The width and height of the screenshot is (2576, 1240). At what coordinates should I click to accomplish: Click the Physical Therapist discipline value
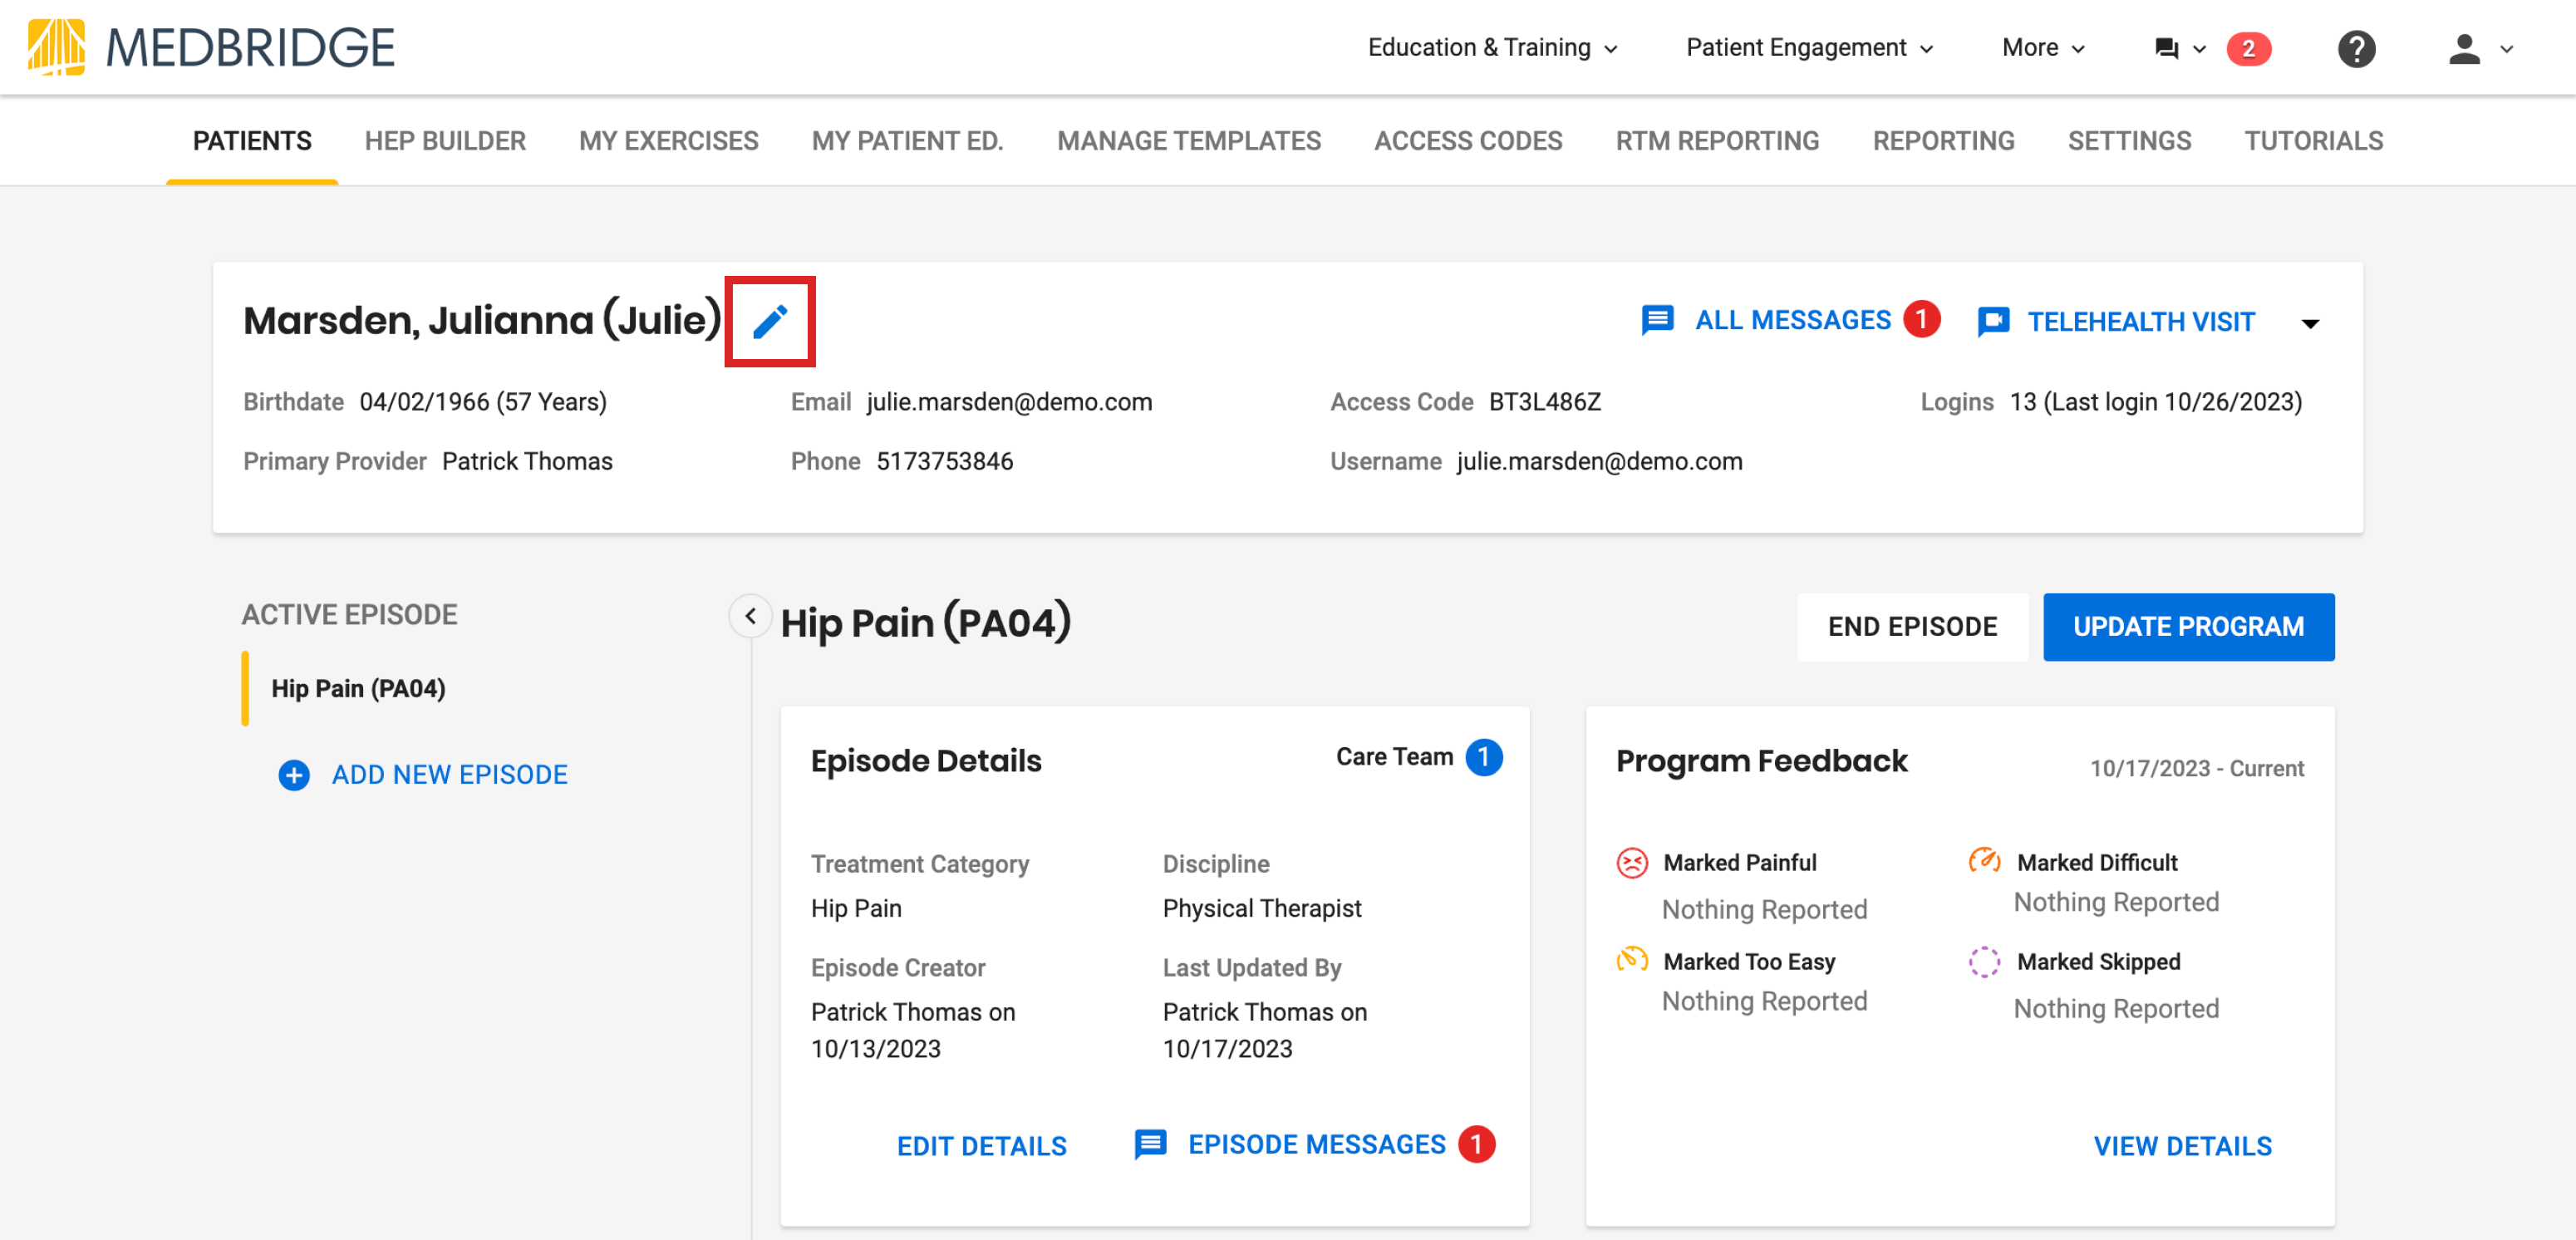(x=1262, y=909)
